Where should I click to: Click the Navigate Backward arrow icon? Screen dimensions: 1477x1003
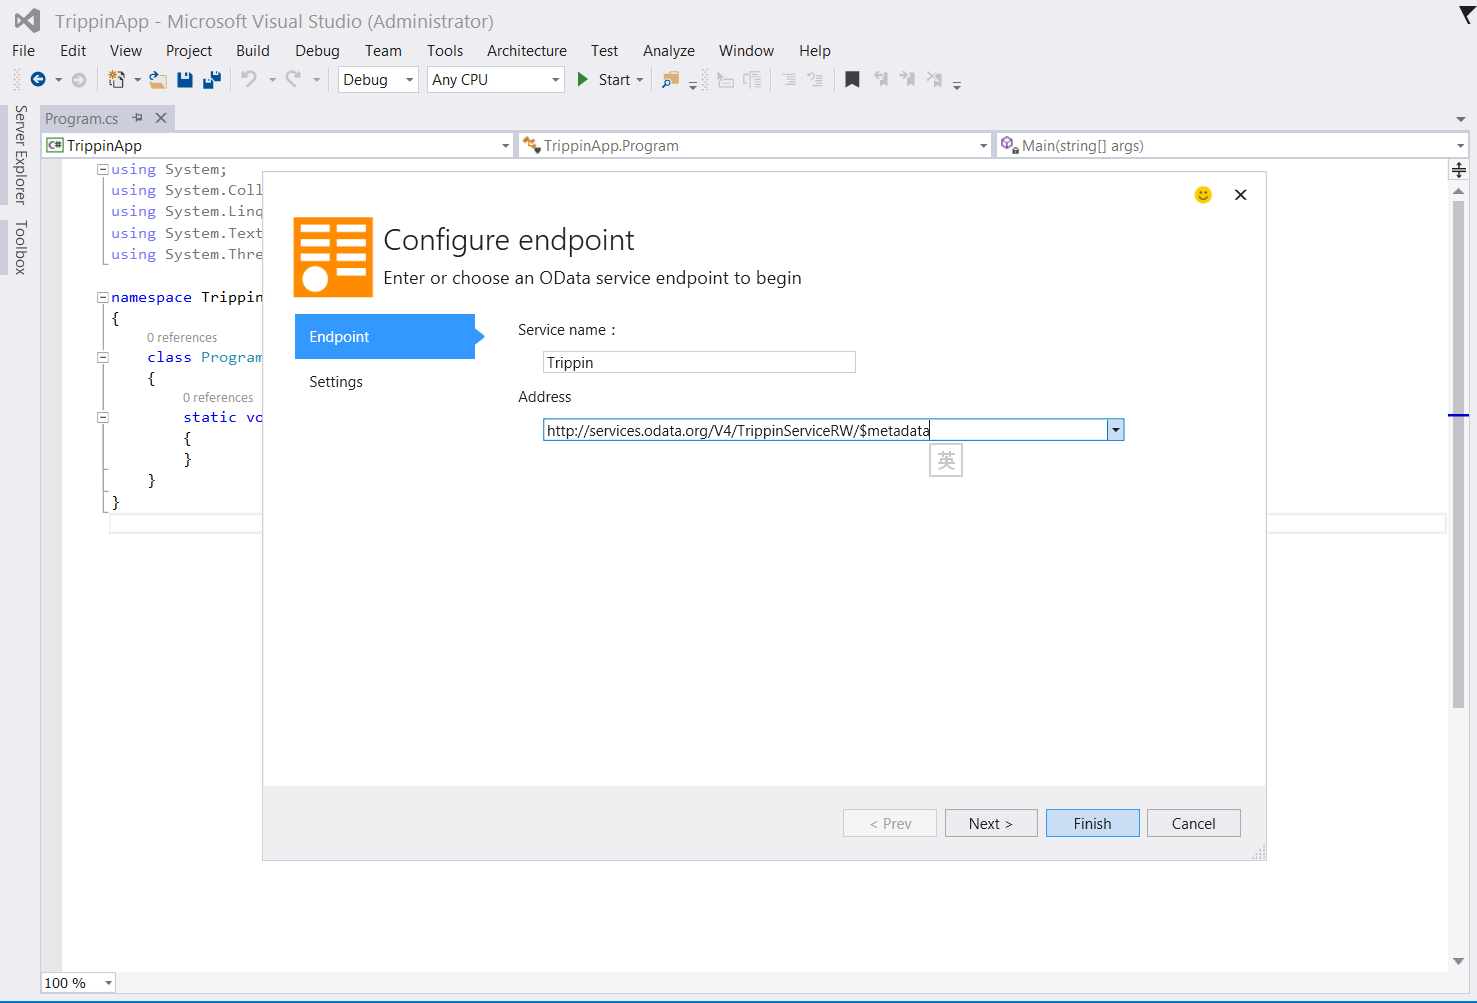(x=38, y=80)
